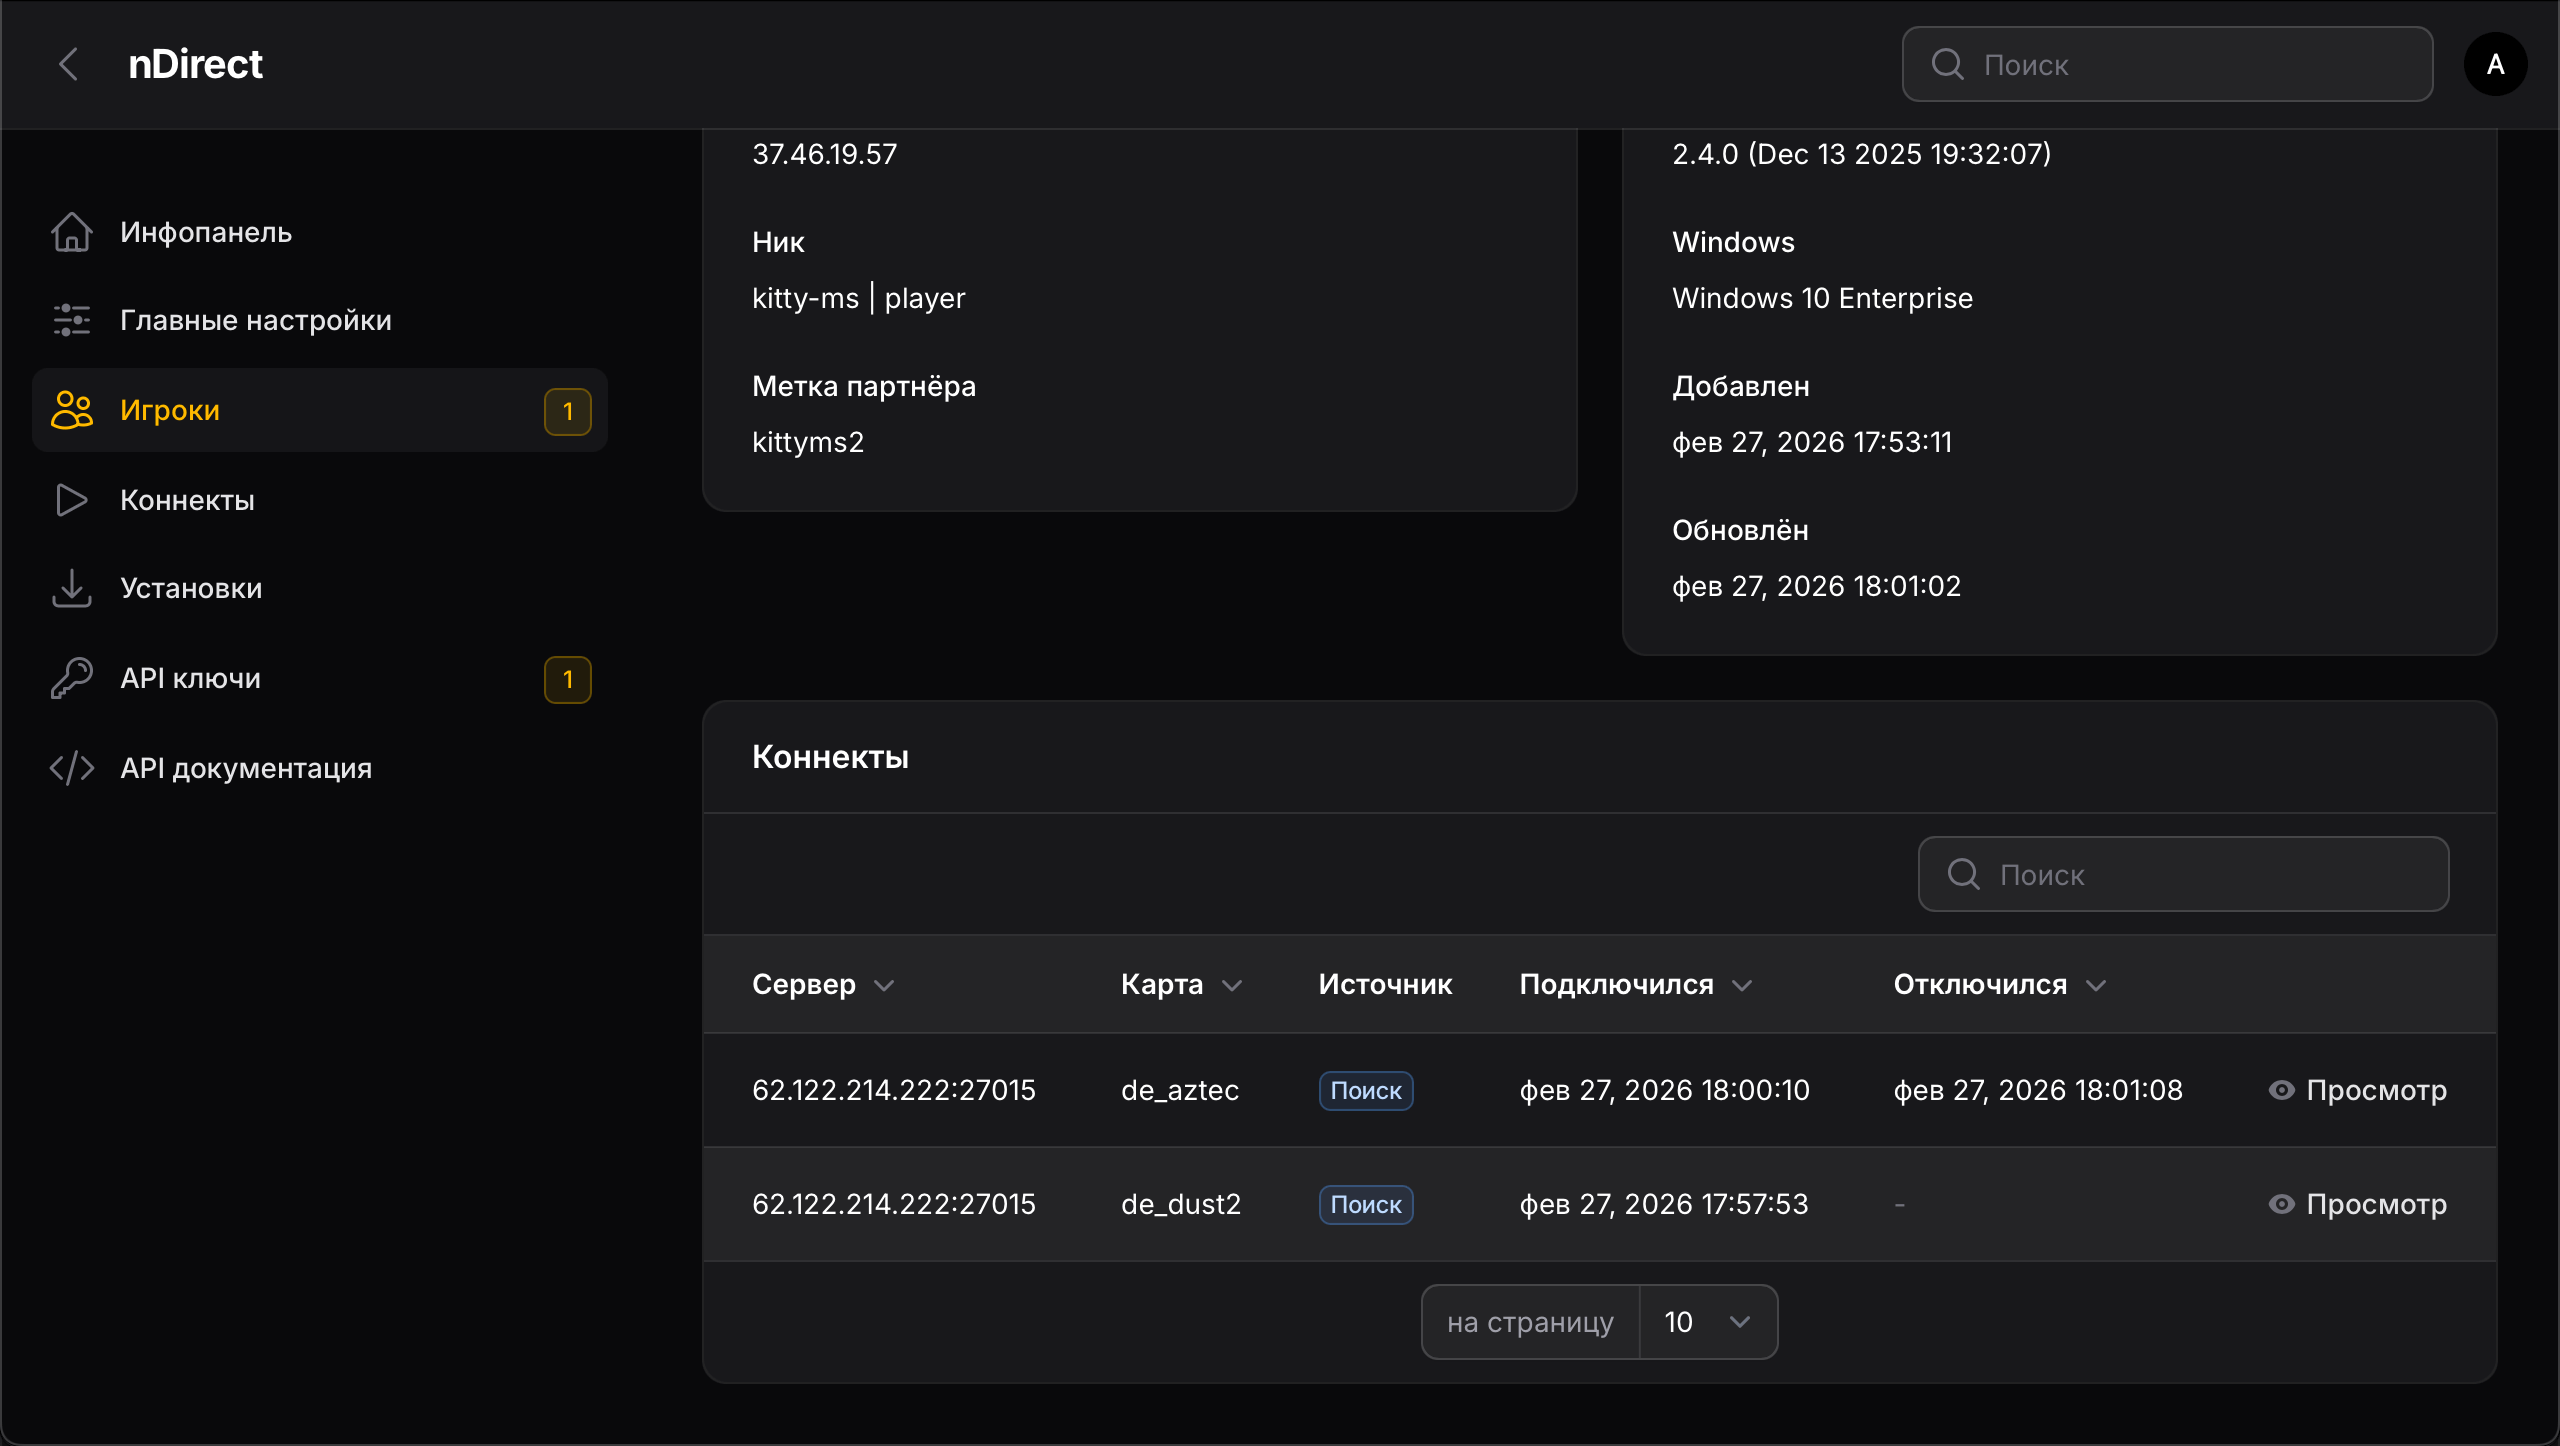
Task: Open the per-page count dropdown showing 10
Action: pyautogui.click(x=1706, y=1321)
